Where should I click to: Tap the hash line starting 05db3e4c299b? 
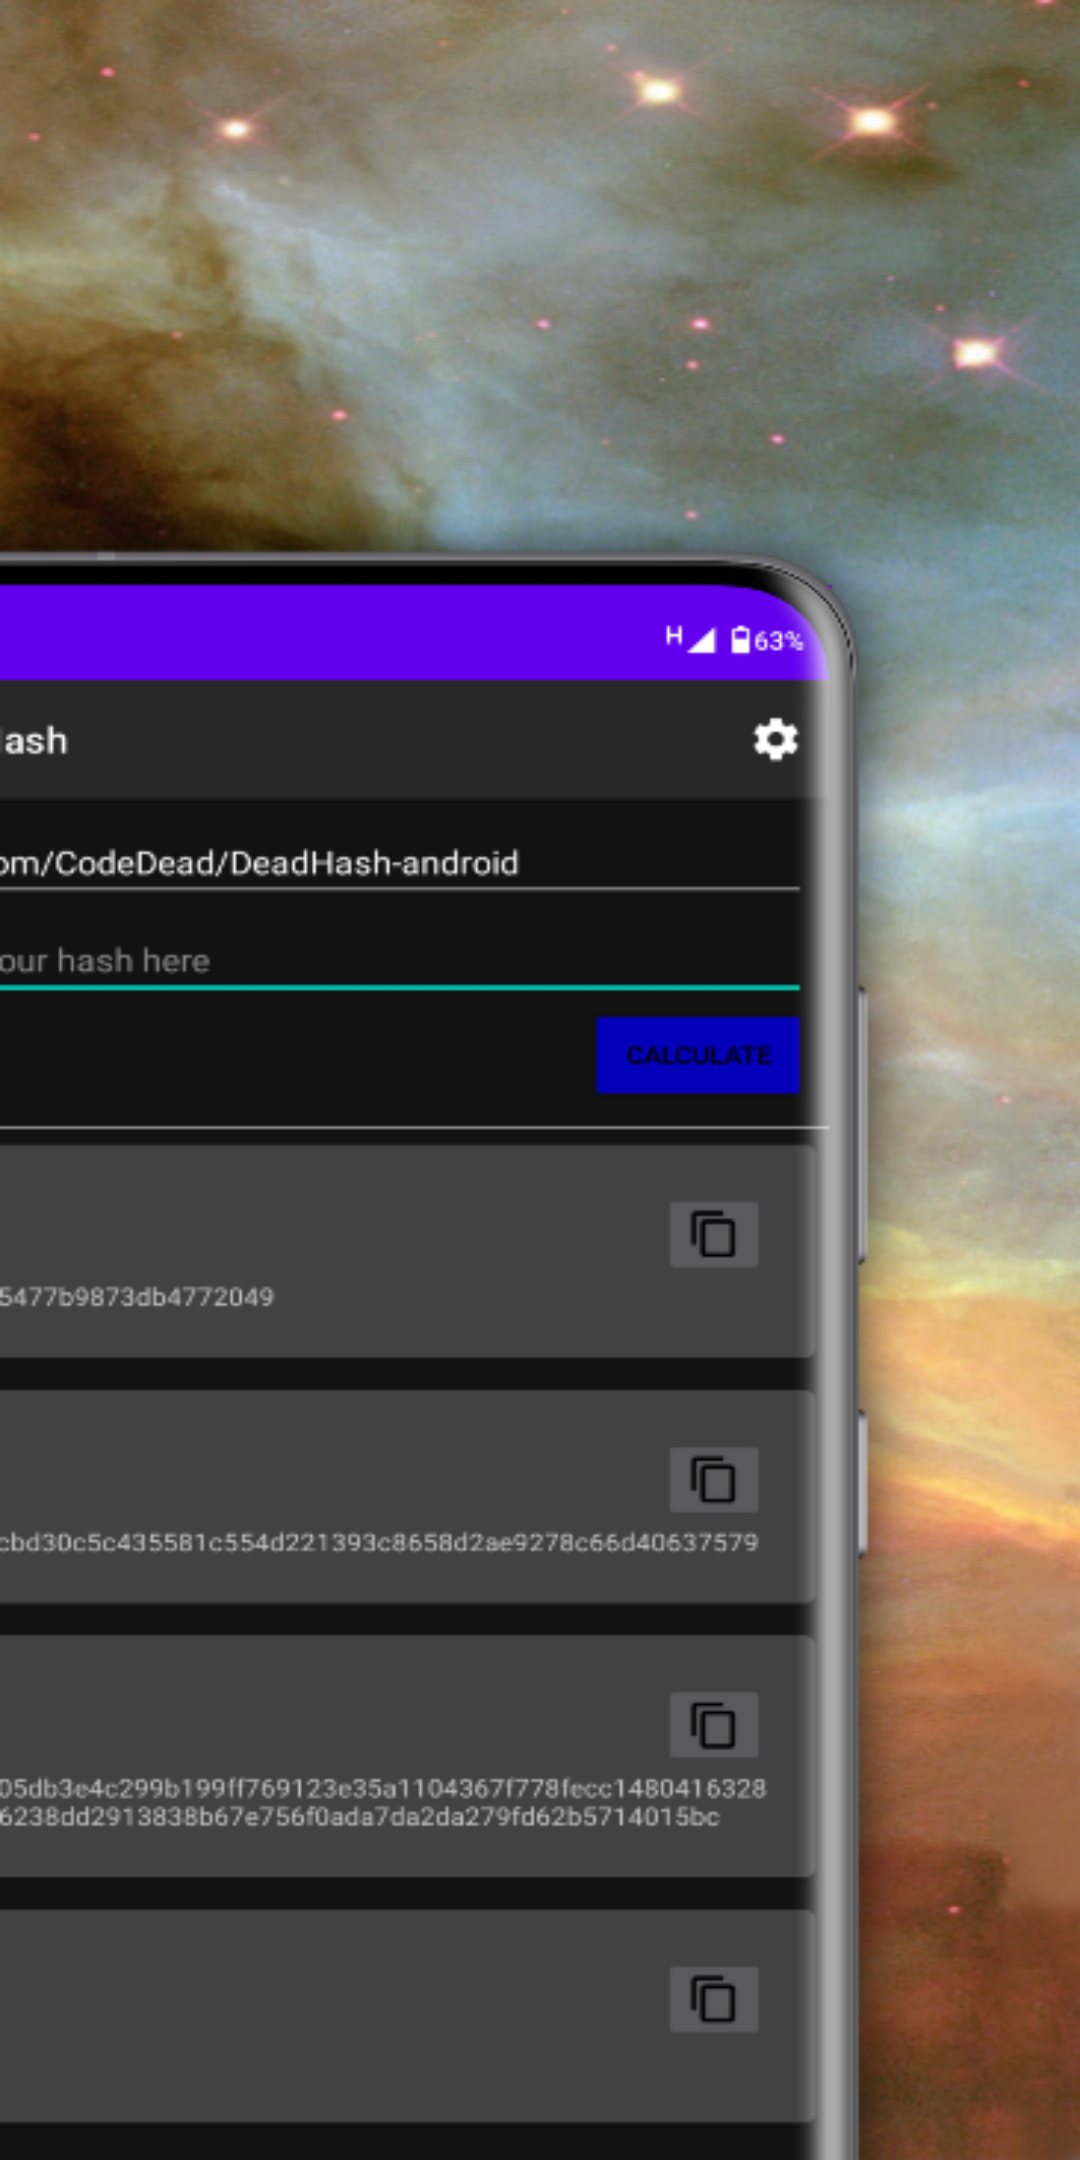[382, 1788]
